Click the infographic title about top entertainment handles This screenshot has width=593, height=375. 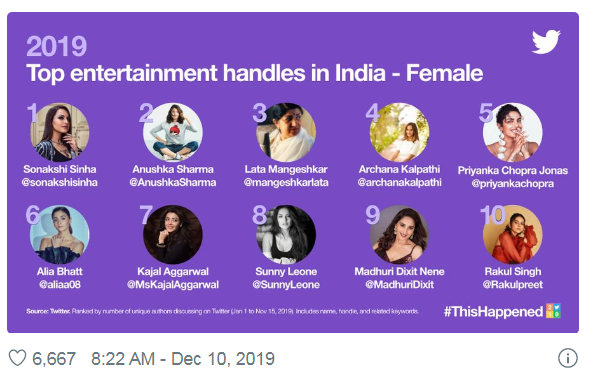point(255,73)
